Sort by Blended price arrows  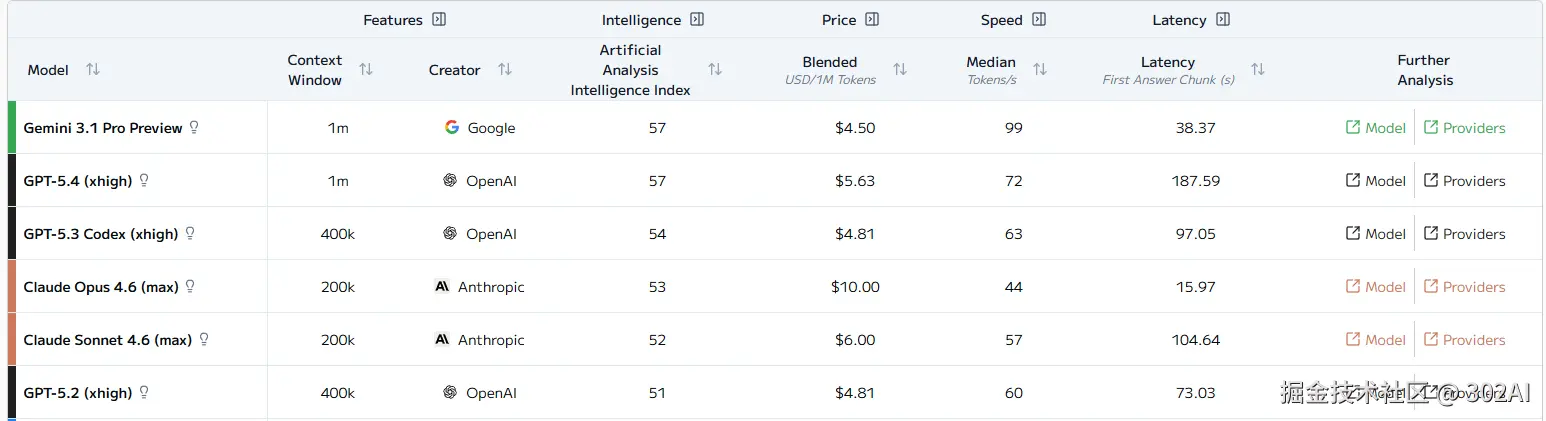(900, 70)
